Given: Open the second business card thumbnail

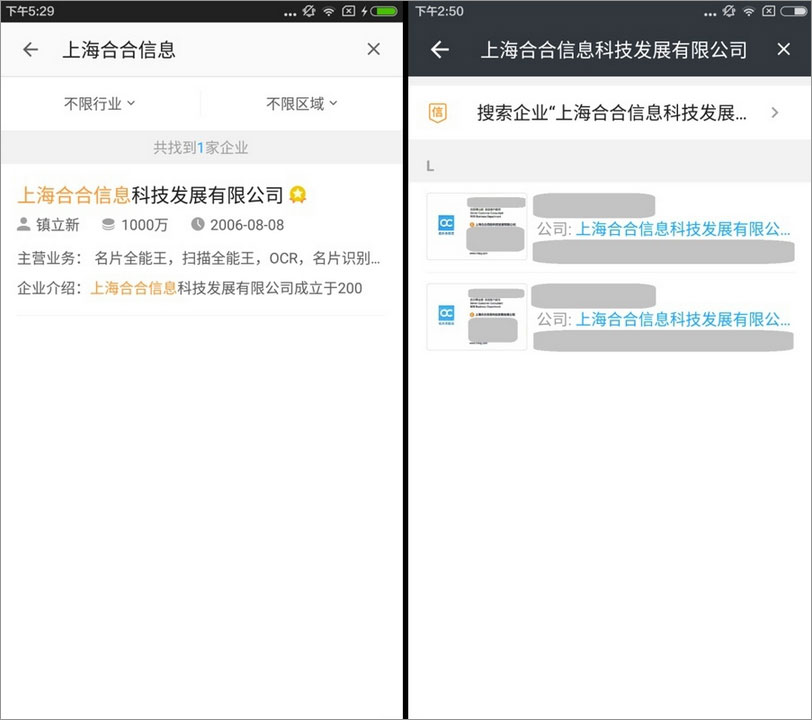Looking at the screenshot, I should click(x=476, y=317).
